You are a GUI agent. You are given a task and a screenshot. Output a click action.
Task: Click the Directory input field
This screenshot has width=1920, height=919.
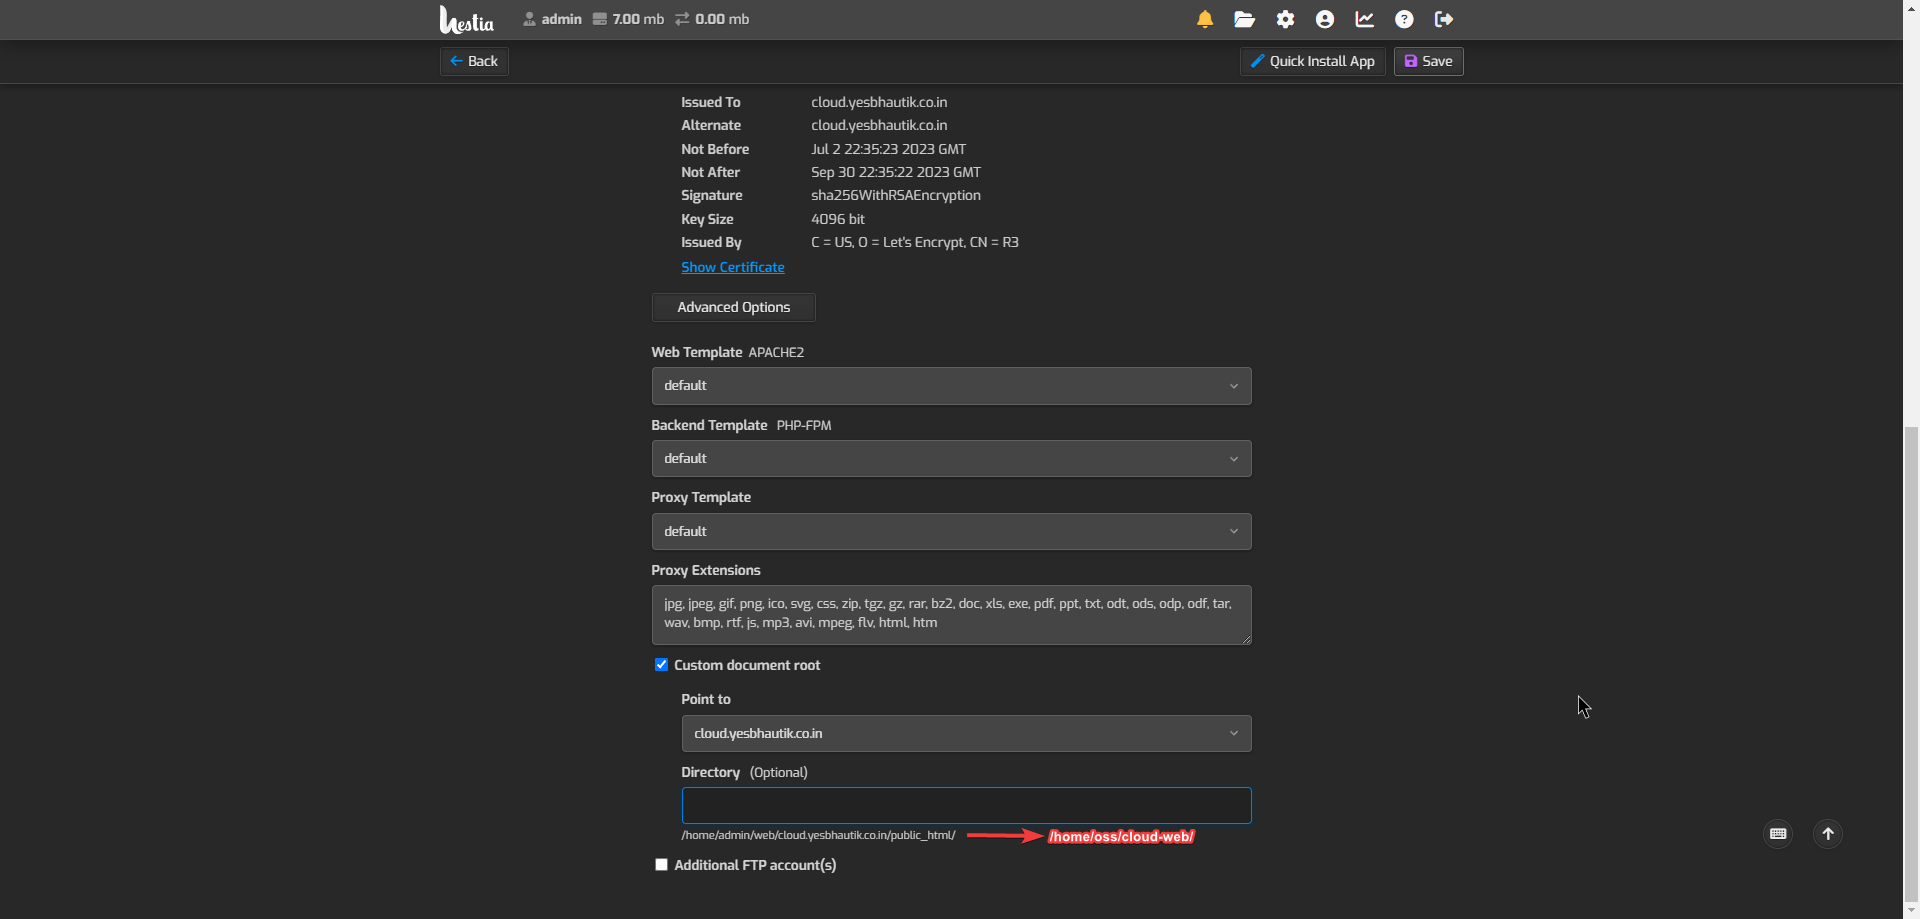pyautogui.click(x=966, y=806)
